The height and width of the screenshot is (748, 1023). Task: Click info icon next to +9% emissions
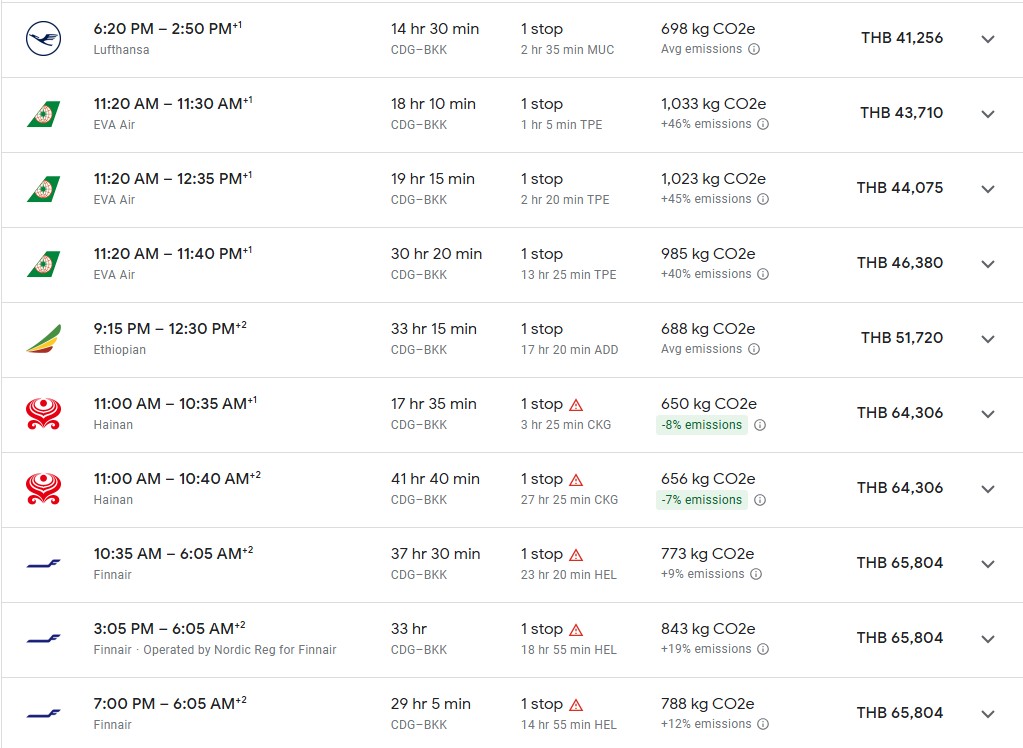tap(756, 574)
